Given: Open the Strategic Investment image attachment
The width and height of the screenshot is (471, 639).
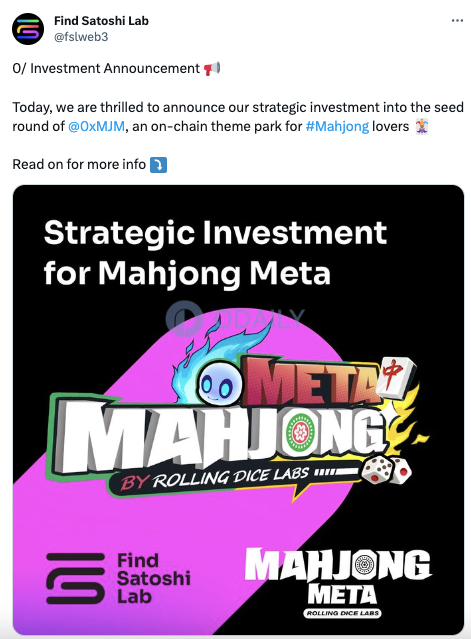Looking at the screenshot, I should click(238, 409).
